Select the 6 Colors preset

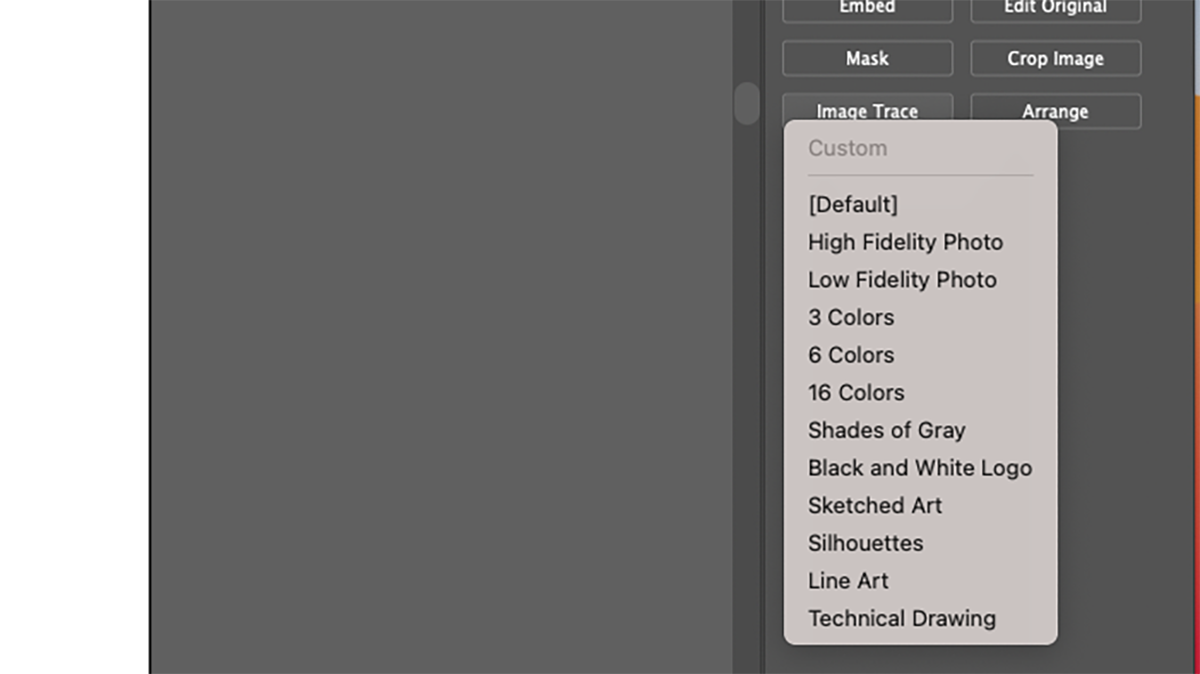(851, 355)
